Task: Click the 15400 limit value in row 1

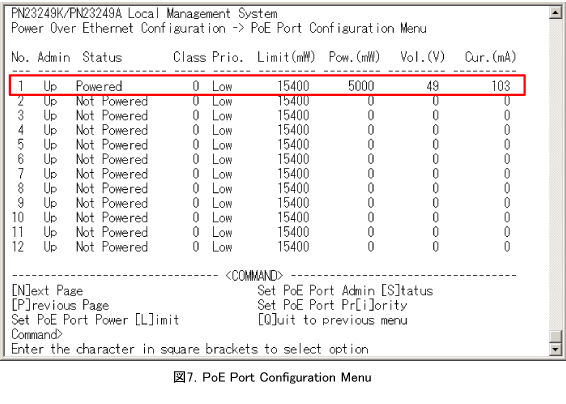Action: coord(293,86)
